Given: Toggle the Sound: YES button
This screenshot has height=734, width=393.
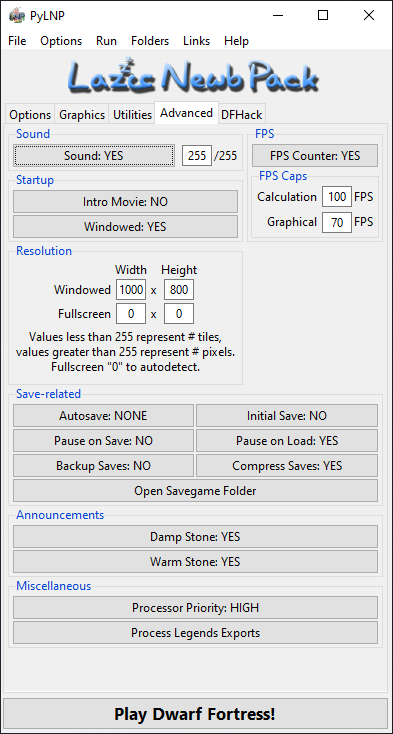Looking at the screenshot, I should (94, 155).
